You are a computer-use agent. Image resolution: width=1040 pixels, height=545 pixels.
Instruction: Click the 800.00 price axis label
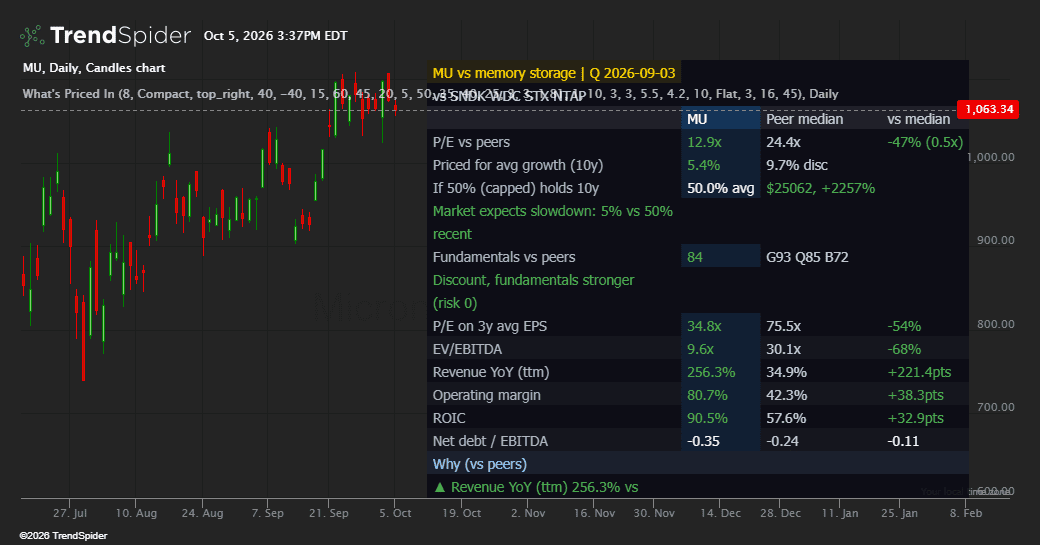coord(995,324)
